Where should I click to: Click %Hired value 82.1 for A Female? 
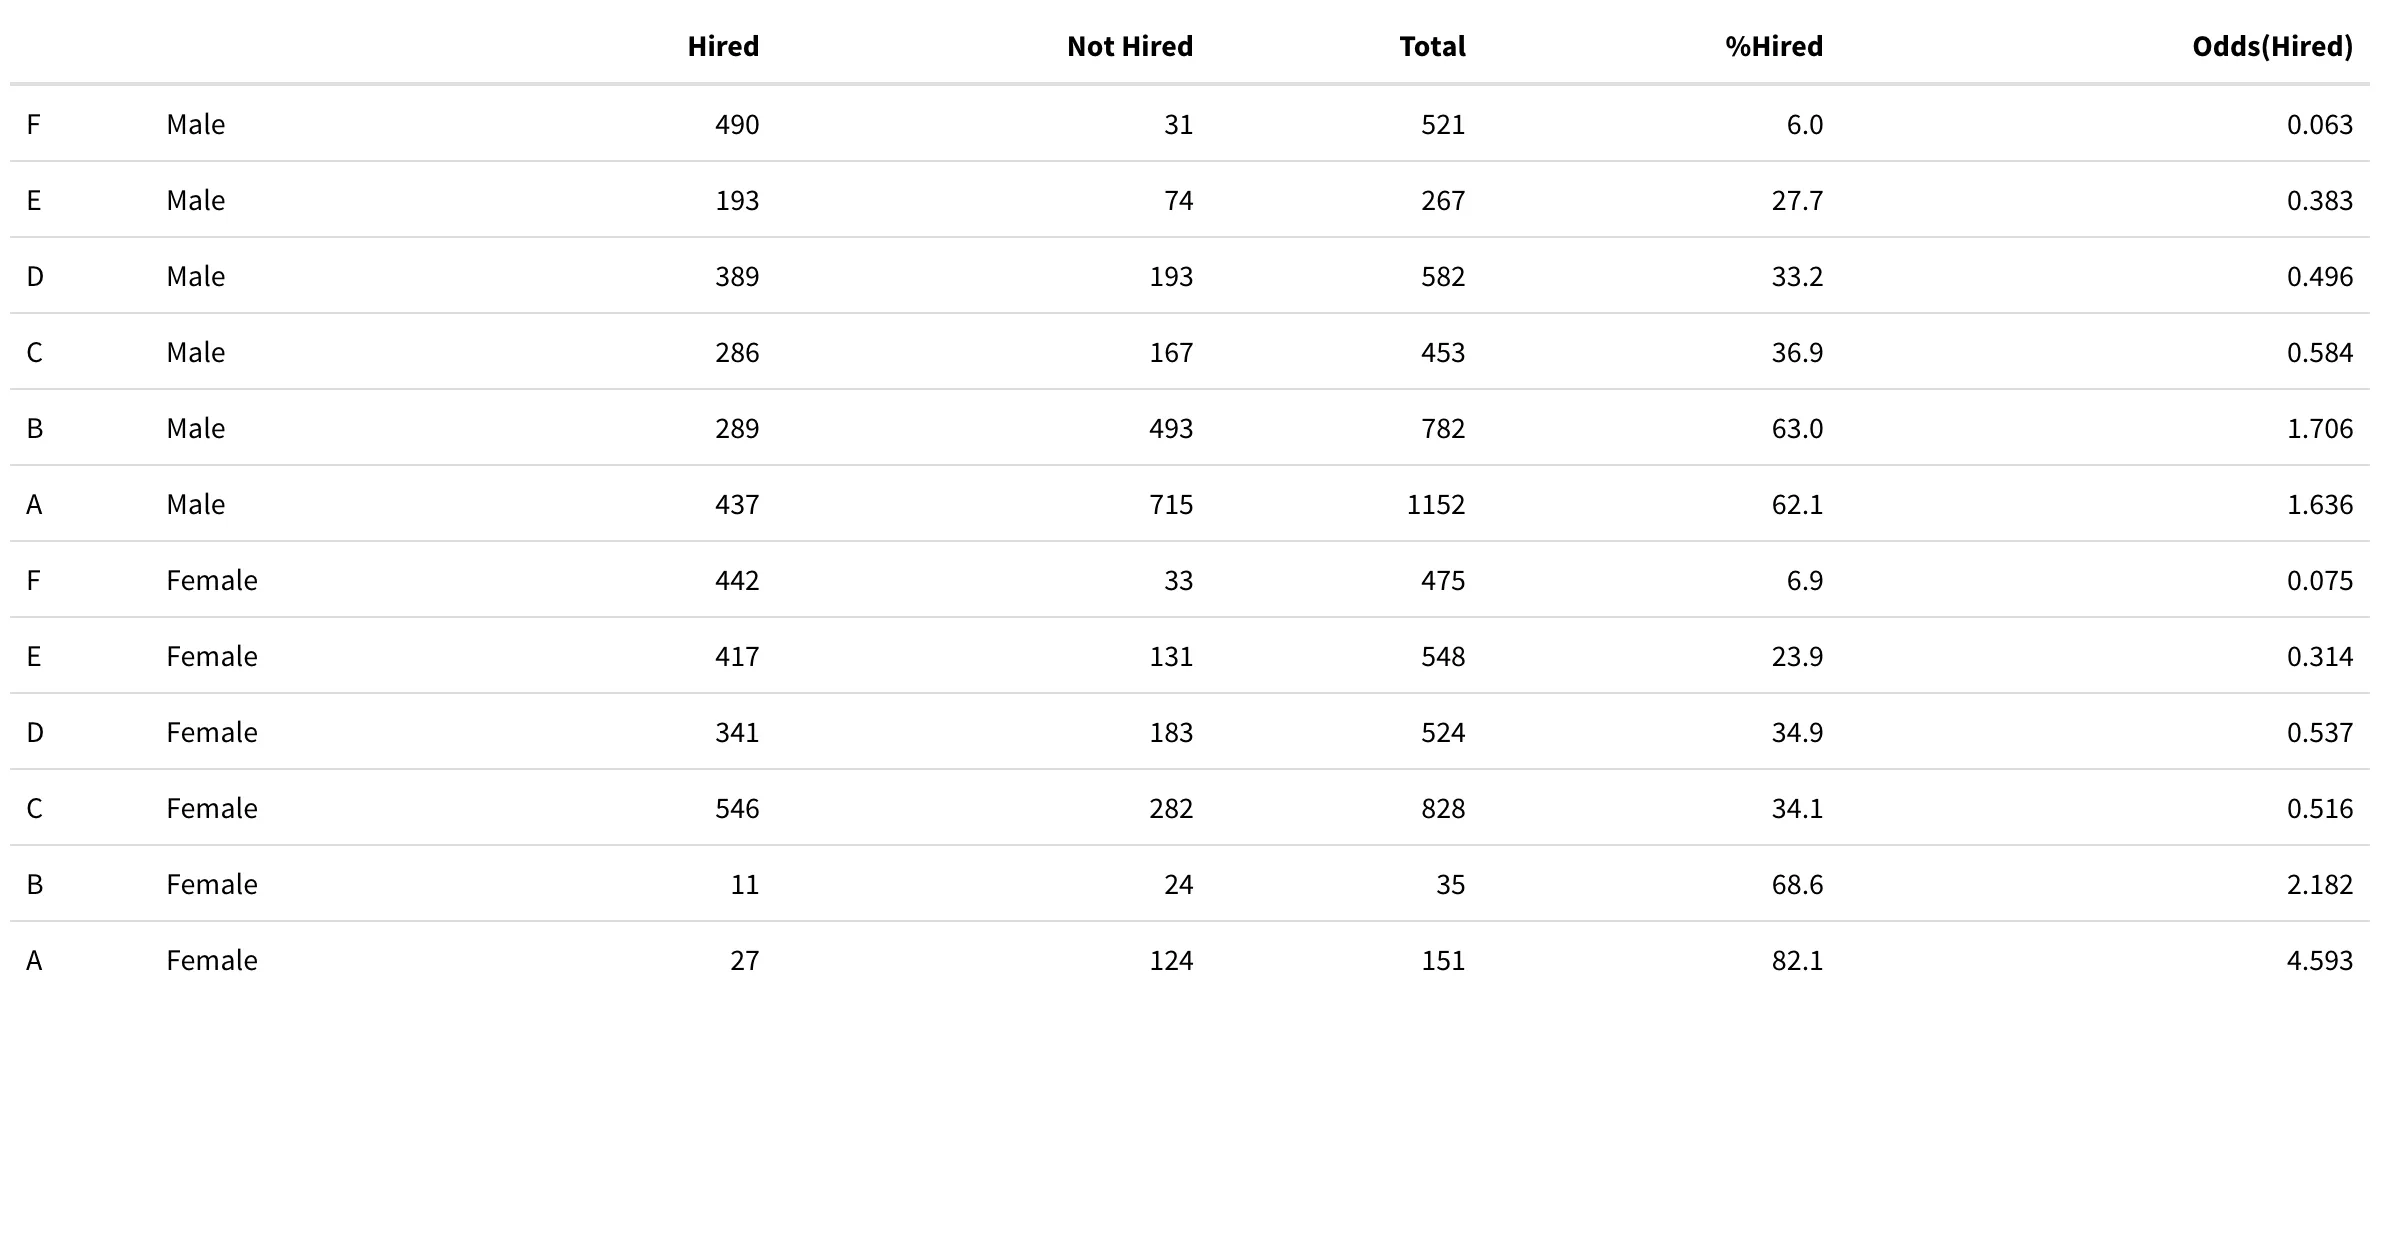tap(1796, 961)
